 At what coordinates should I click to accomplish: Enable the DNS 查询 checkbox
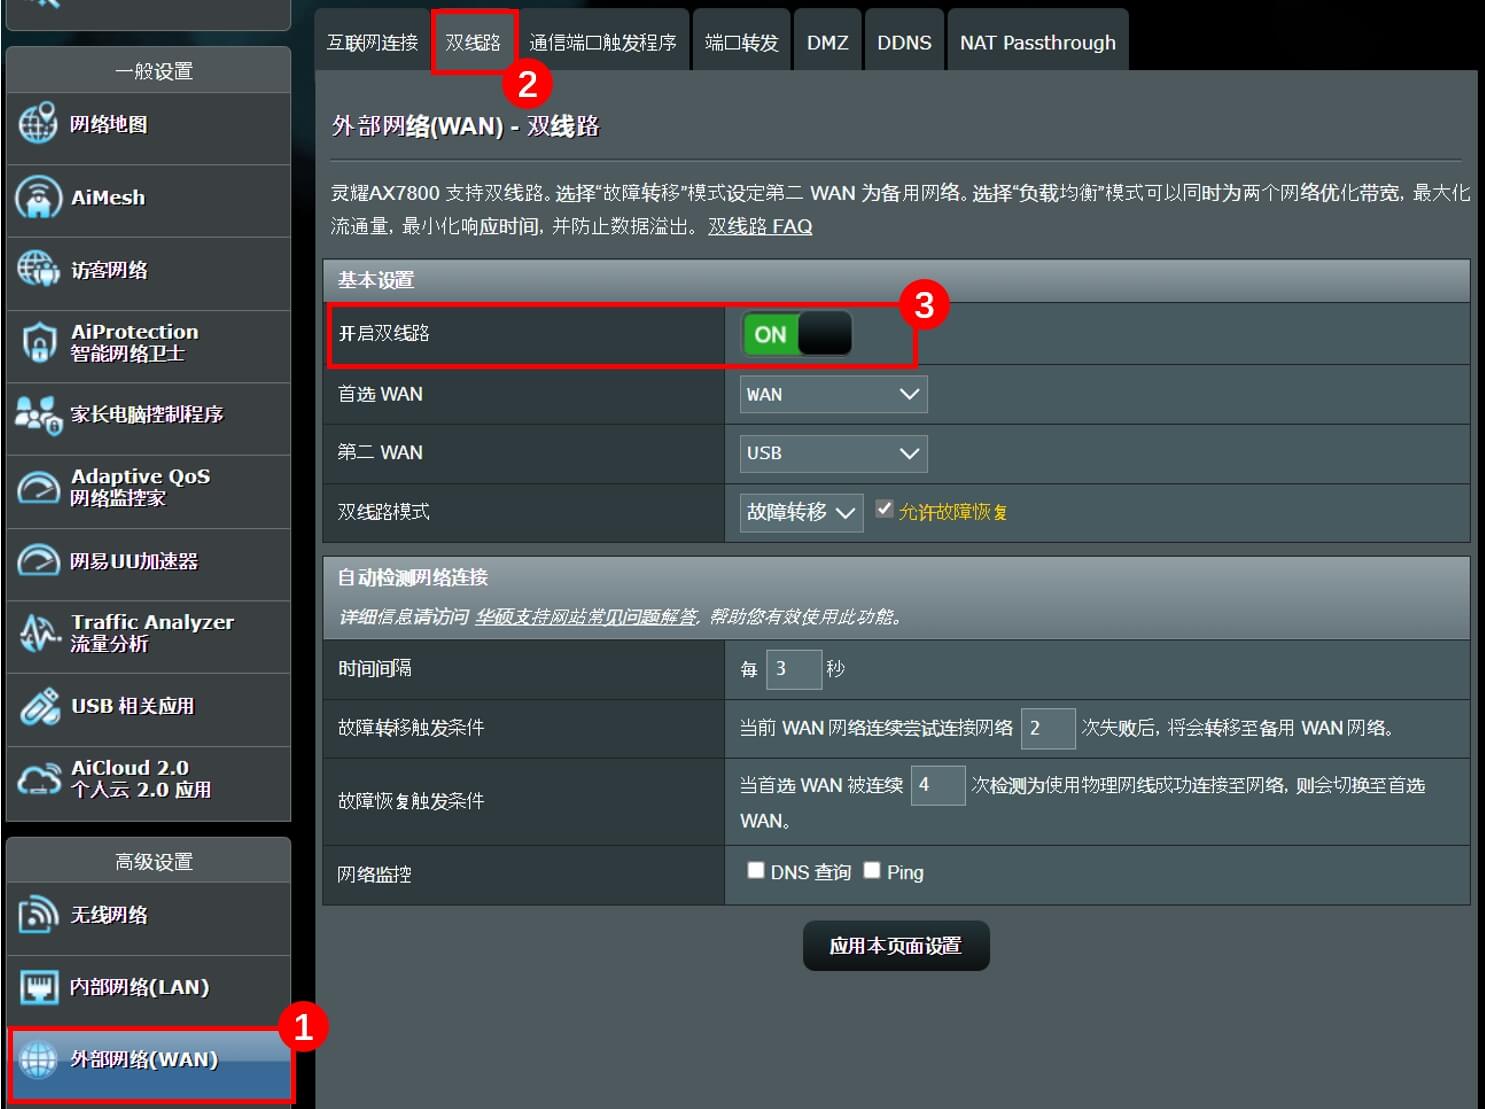(x=756, y=870)
